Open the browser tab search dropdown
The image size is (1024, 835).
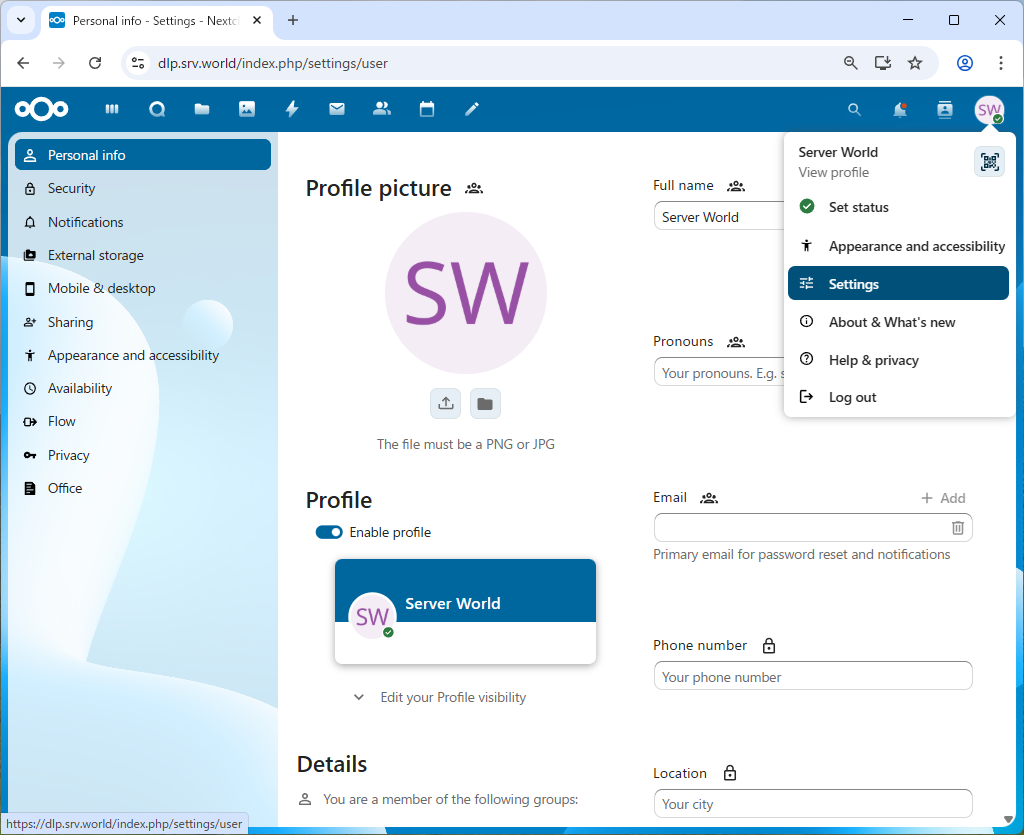coord(21,20)
